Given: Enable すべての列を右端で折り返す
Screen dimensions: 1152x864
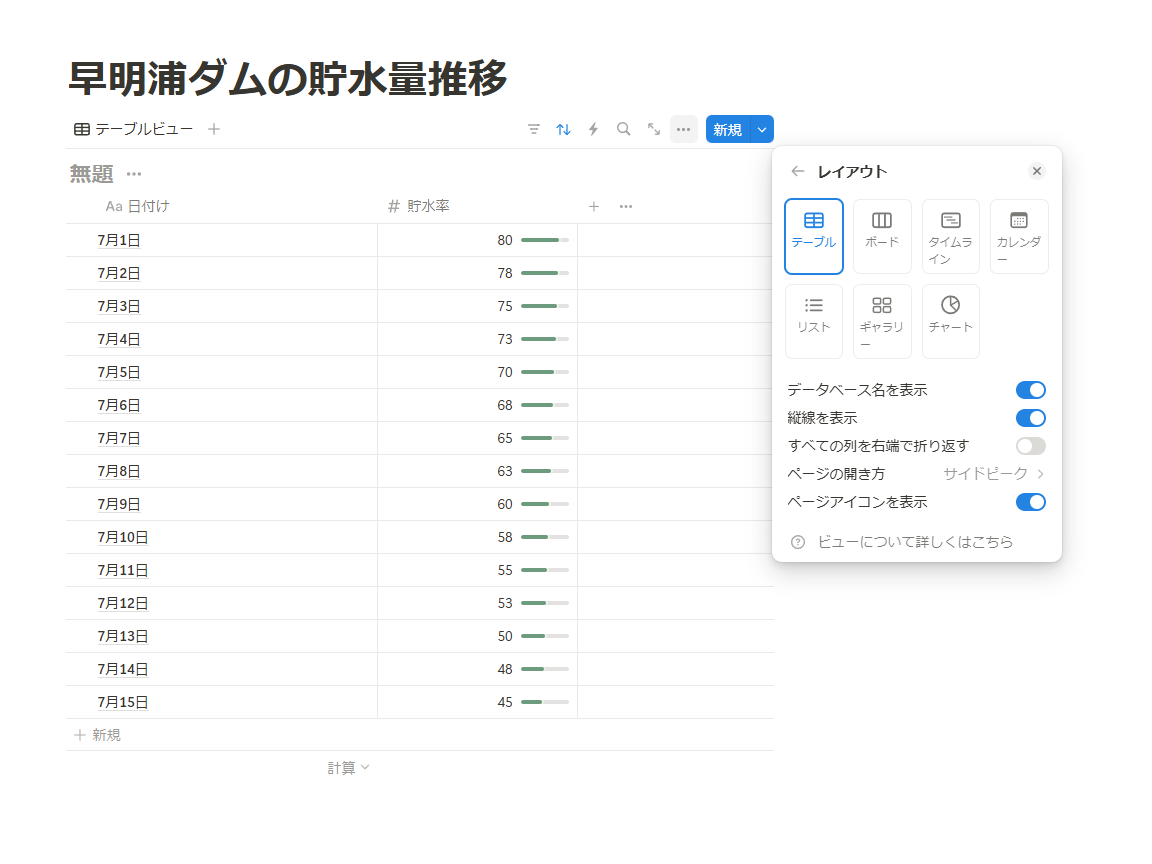Looking at the screenshot, I should pyautogui.click(x=1030, y=446).
